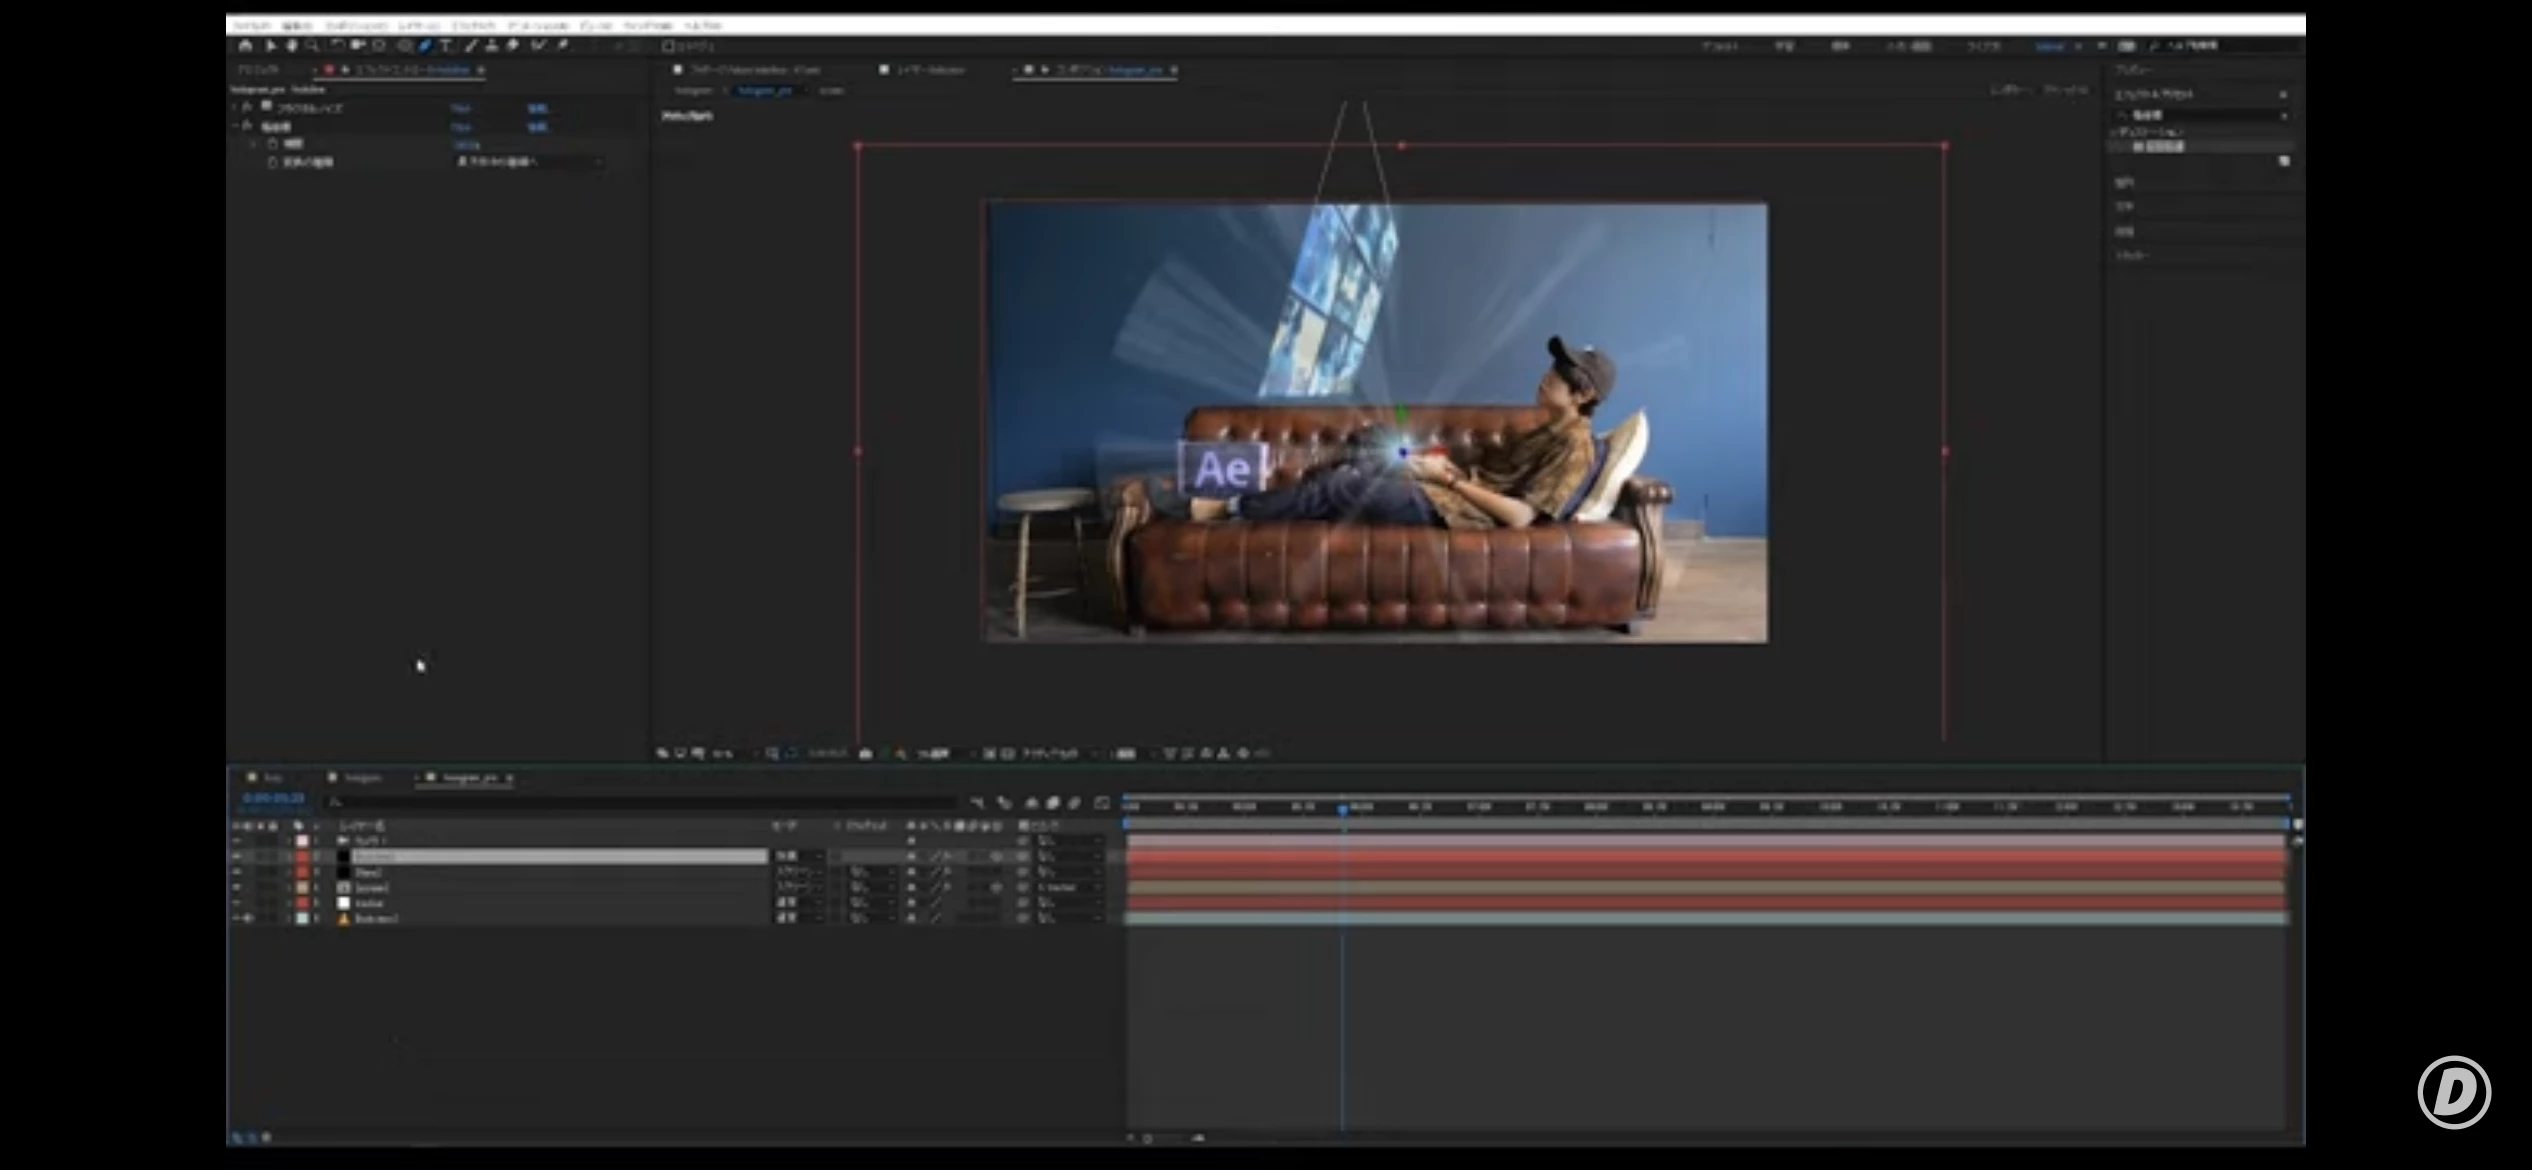
Task: Select the Zoom magnifier tool
Action: 312,46
